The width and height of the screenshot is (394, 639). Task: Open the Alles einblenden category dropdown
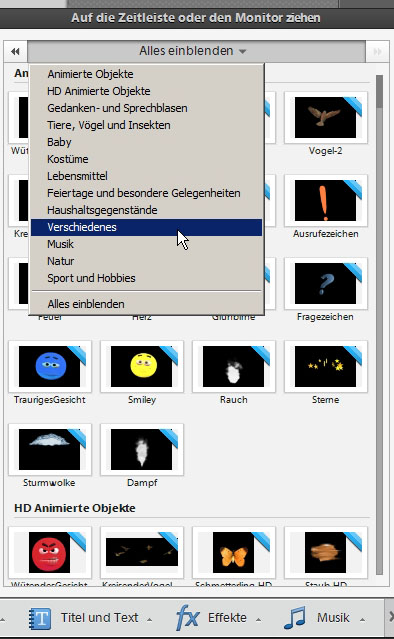click(x=196, y=51)
